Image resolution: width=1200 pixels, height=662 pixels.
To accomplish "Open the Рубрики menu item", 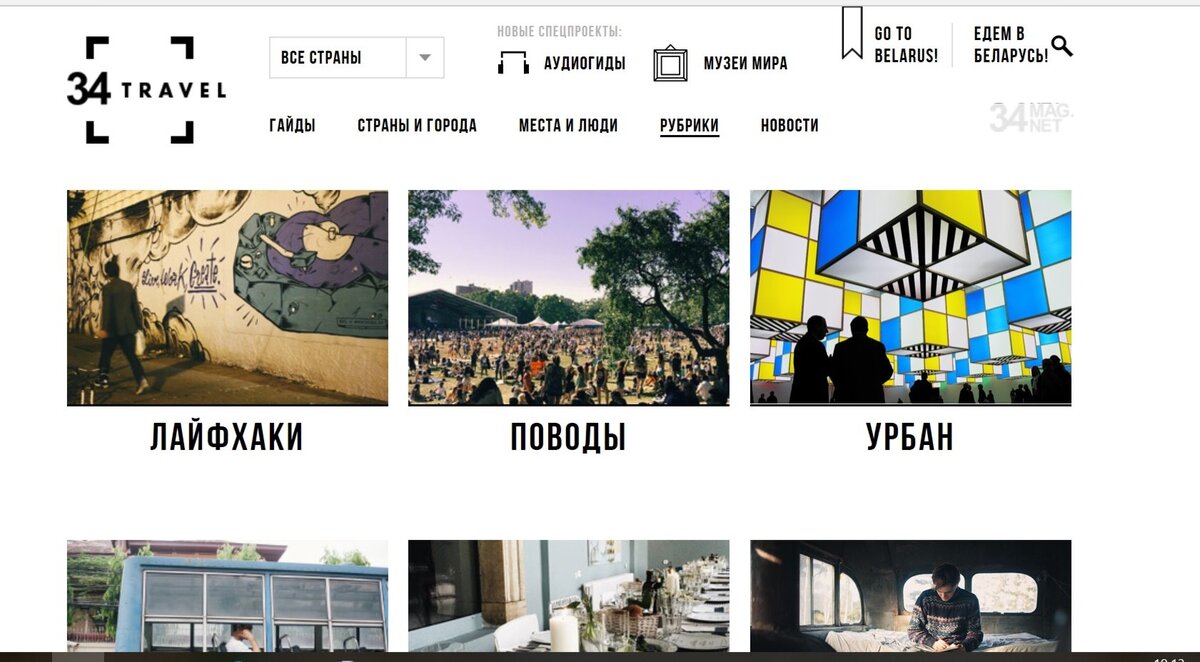I will (689, 125).
